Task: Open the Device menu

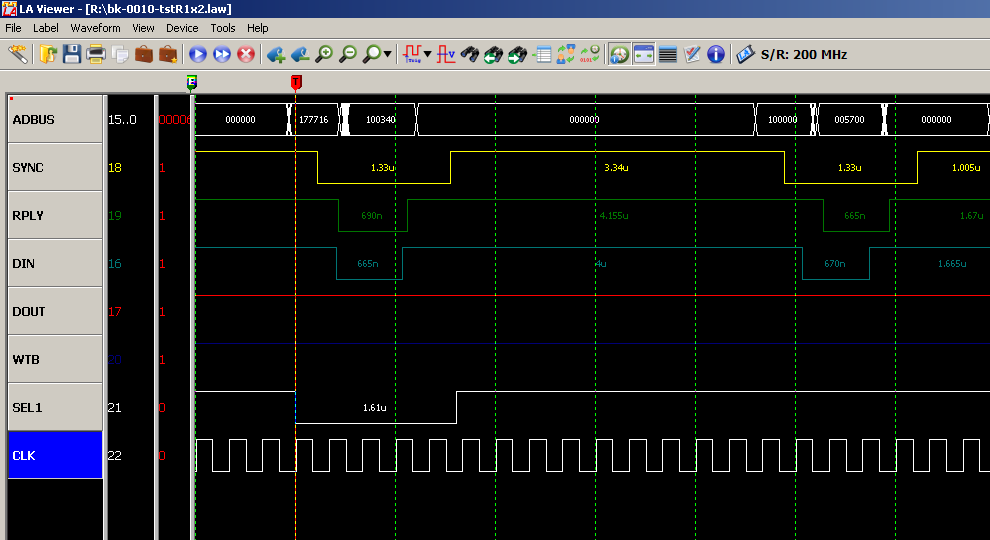Action: 182,28
